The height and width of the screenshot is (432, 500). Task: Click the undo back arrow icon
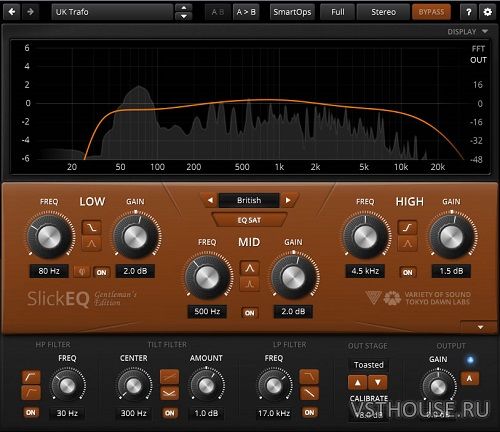tap(12, 12)
